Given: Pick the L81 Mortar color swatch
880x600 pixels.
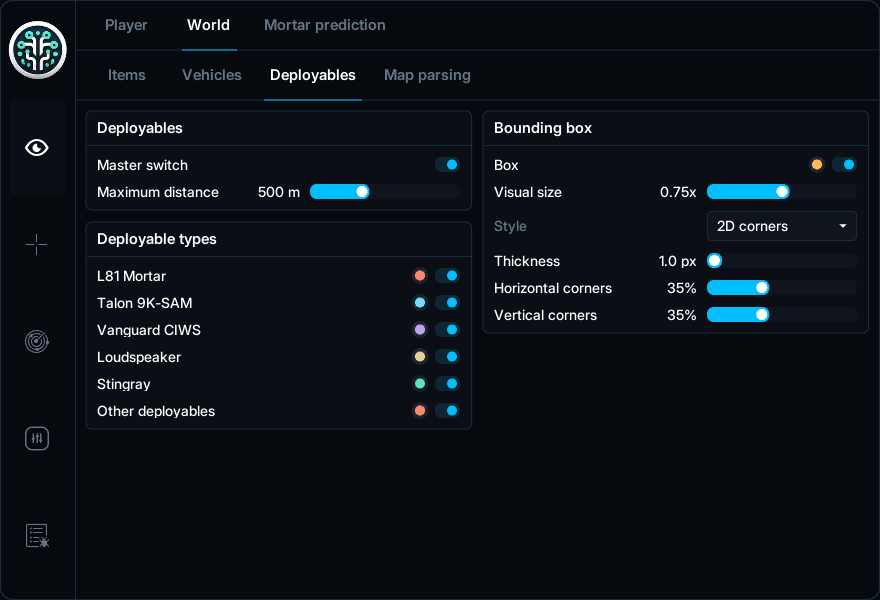Looking at the screenshot, I should (x=420, y=276).
